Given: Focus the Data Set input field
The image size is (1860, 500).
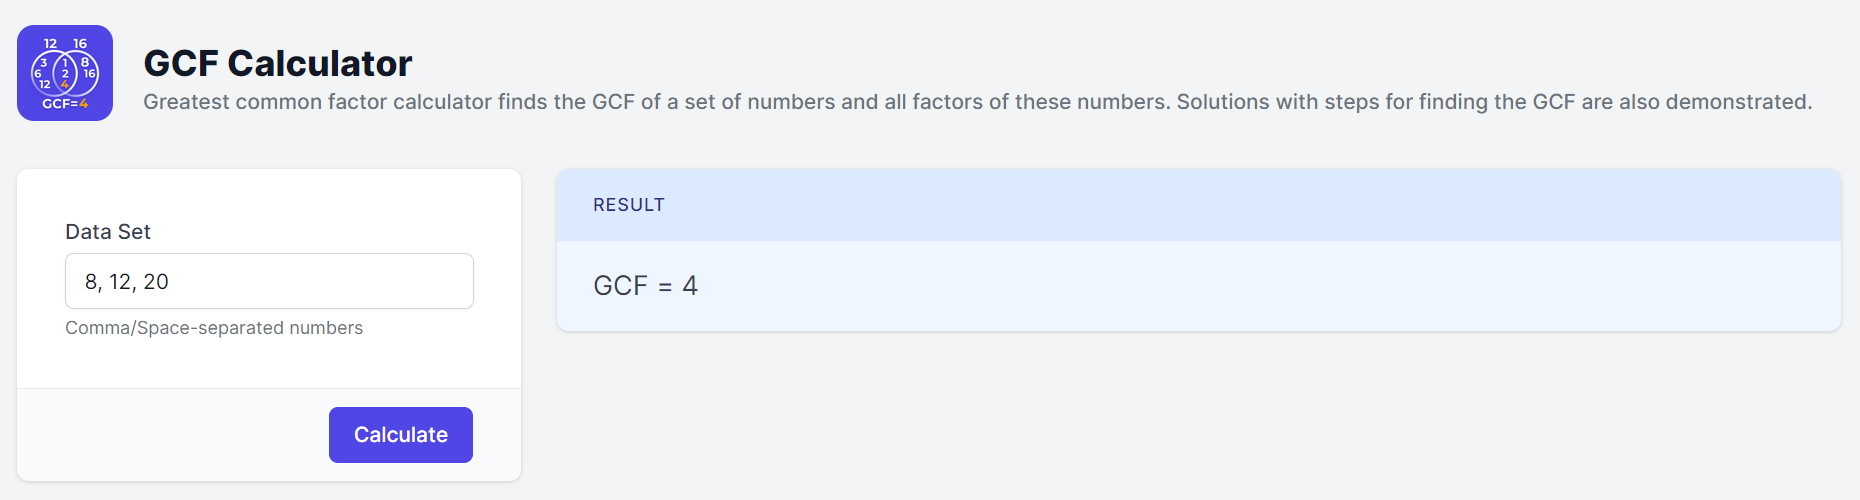Looking at the screenshot, I should click(x=269, y=281).
